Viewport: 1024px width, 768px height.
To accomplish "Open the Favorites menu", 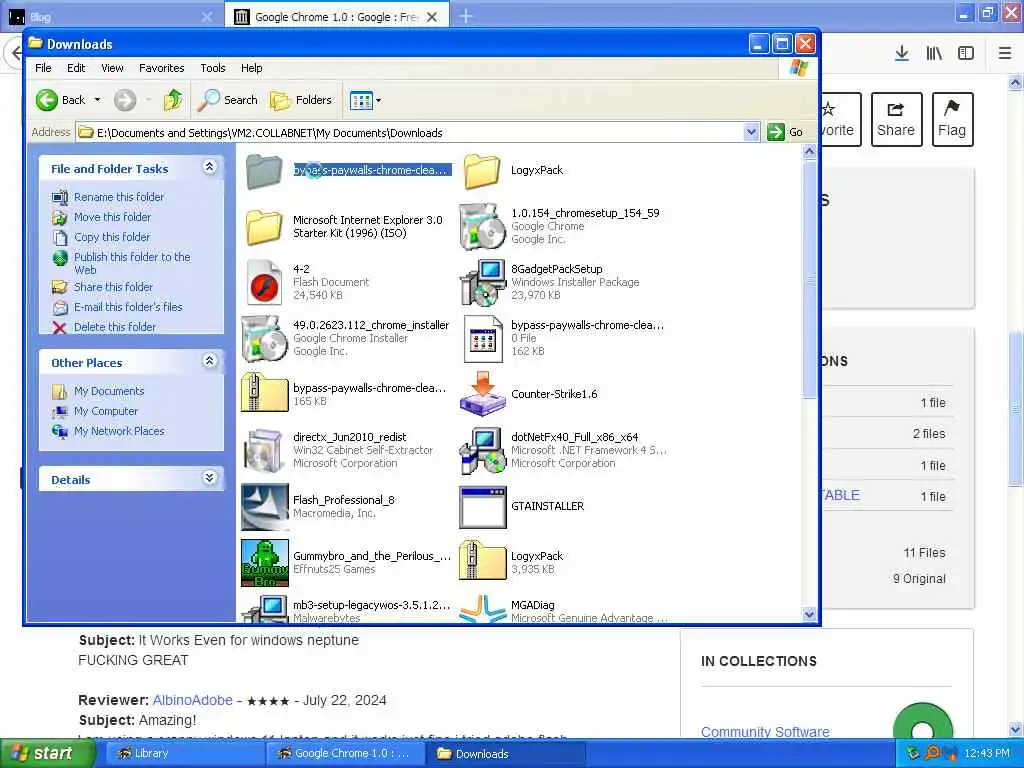I will 161,68.
